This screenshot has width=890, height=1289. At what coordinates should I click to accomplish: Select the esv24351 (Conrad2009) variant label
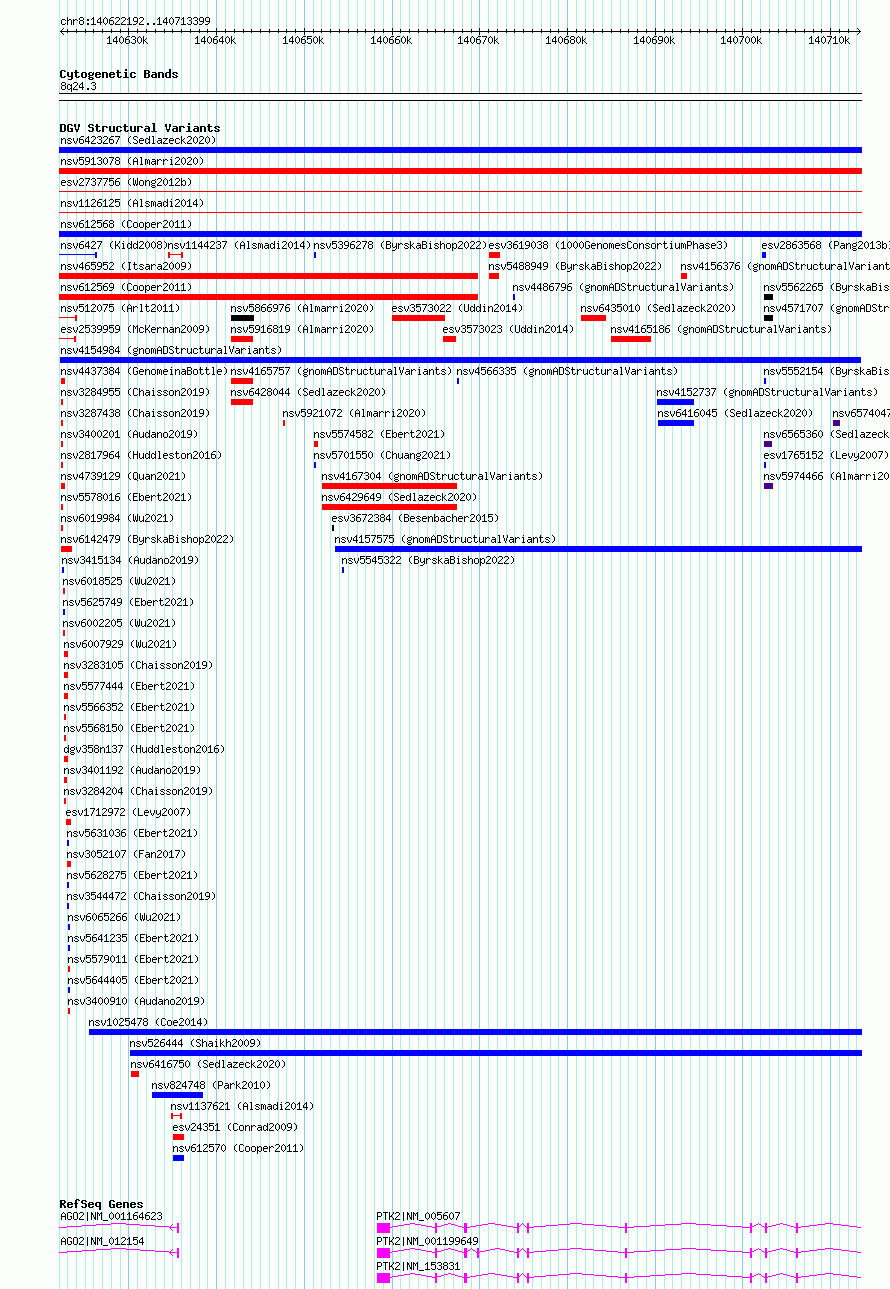[235, 1127]
